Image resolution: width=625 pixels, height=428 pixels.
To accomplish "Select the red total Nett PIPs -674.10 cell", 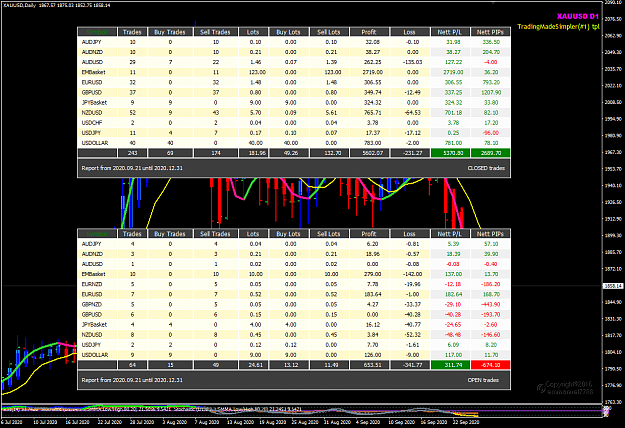I will (x=490, y=365).
